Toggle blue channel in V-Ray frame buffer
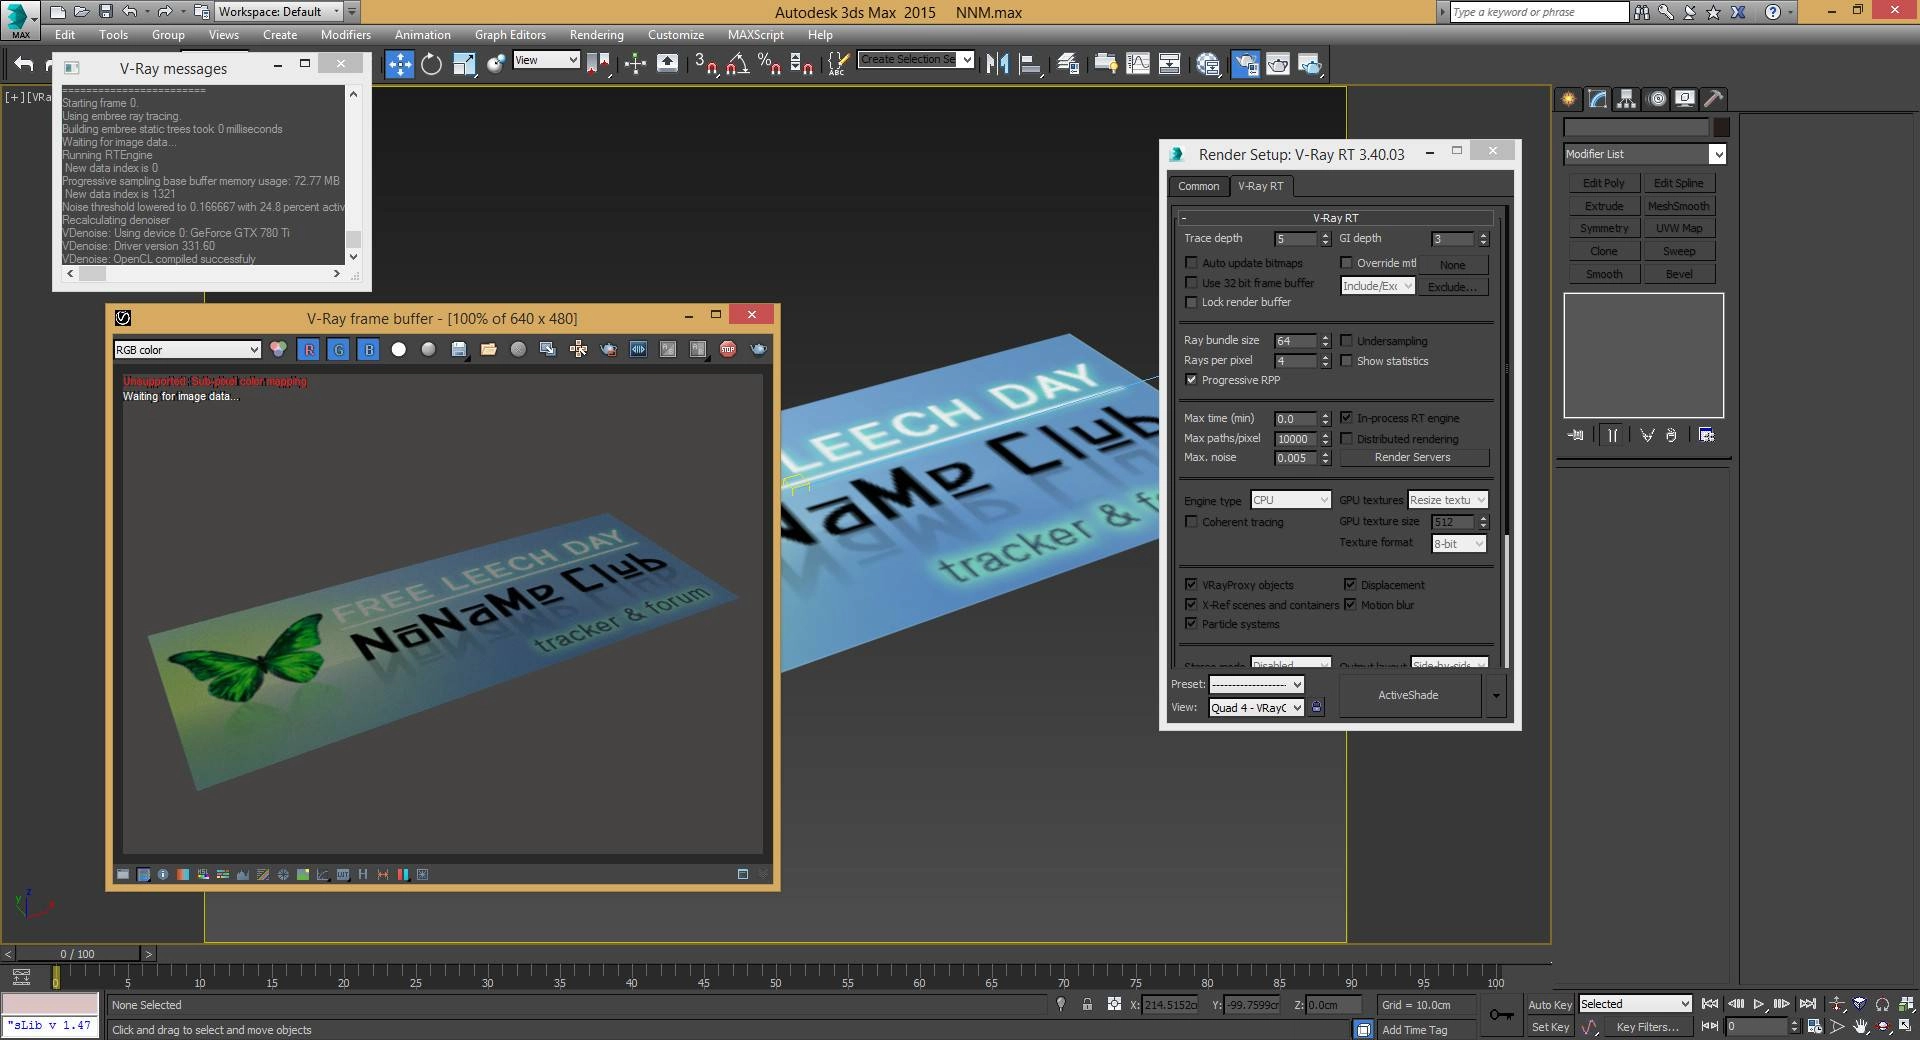This screenshot has height=1040, width=1920. [369, 349]
